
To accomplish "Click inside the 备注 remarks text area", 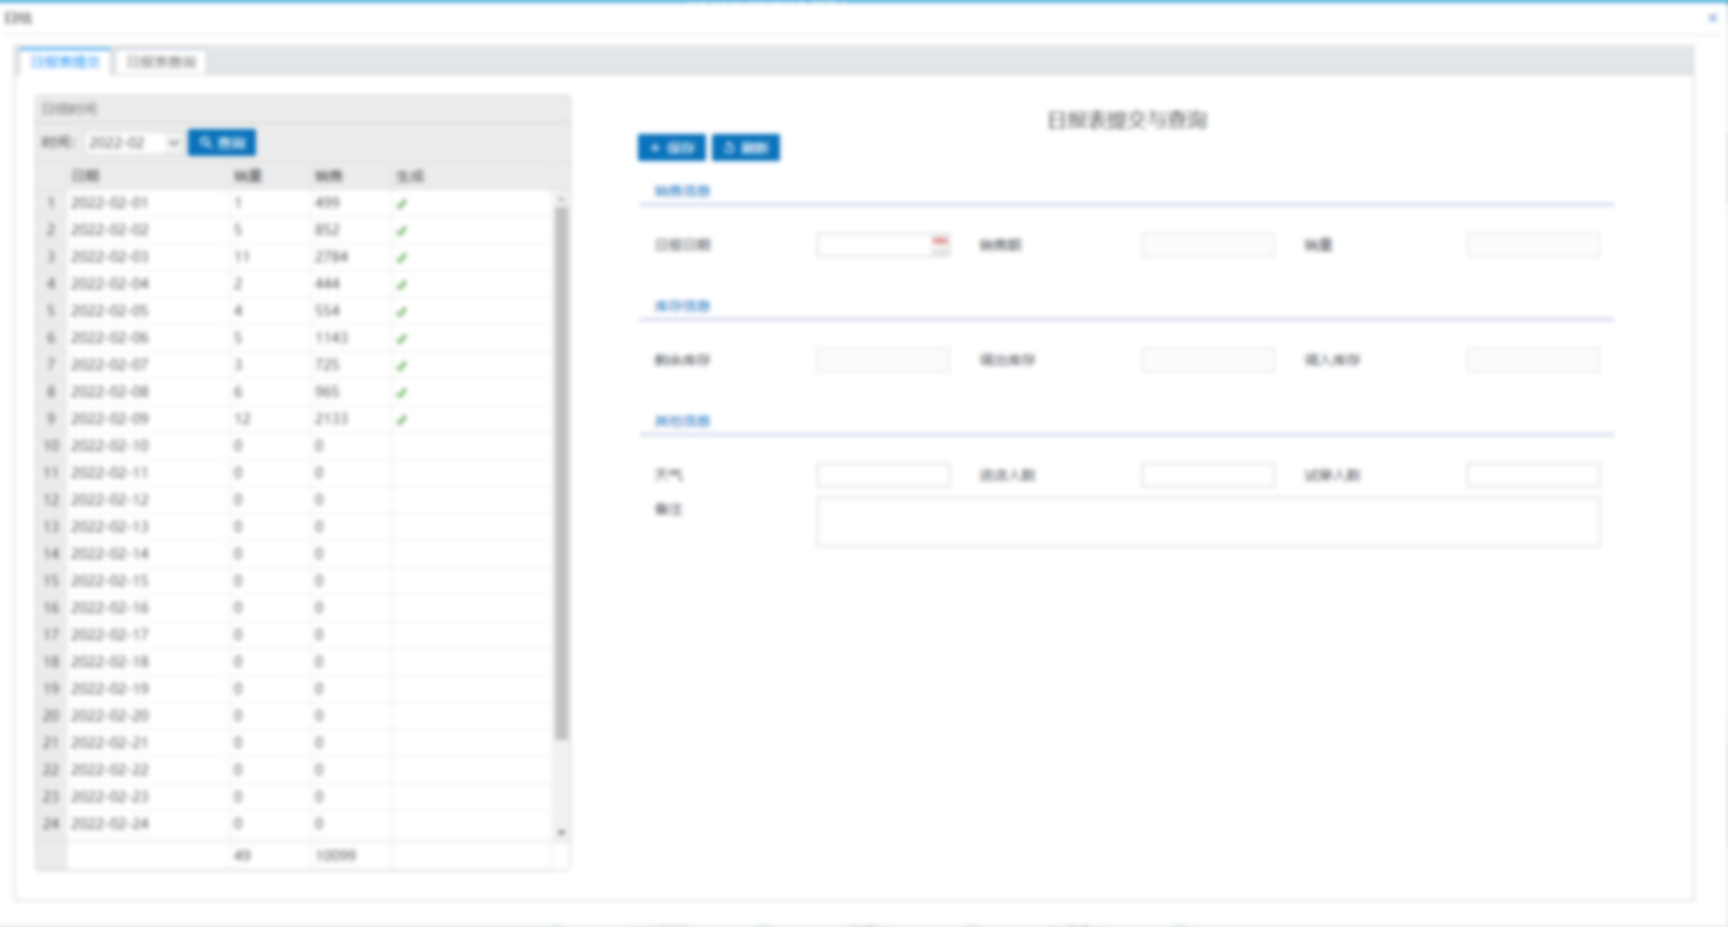I will (1207, 522).
